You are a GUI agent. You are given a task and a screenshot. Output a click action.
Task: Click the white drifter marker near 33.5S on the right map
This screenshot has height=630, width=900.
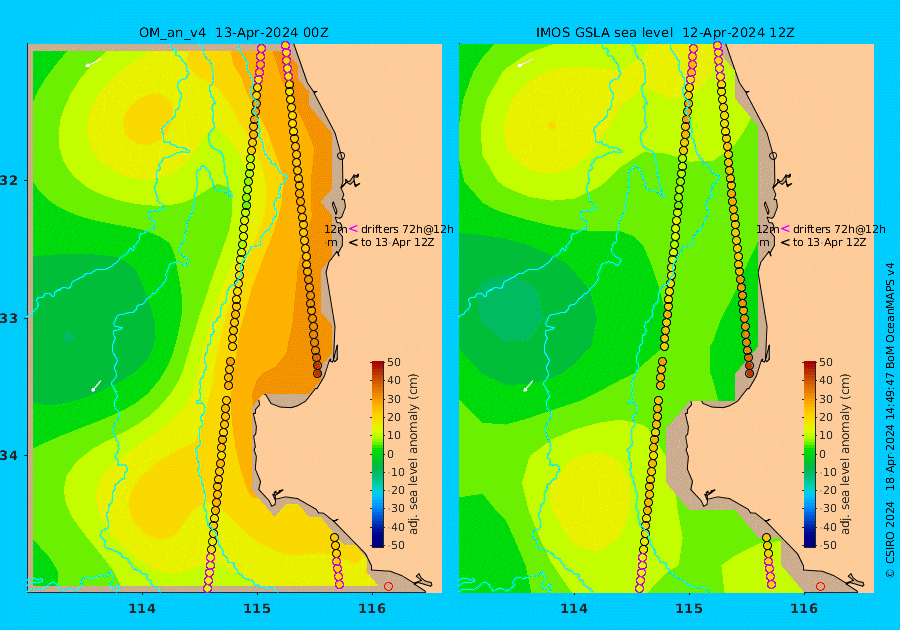click(x=529, y=386)
